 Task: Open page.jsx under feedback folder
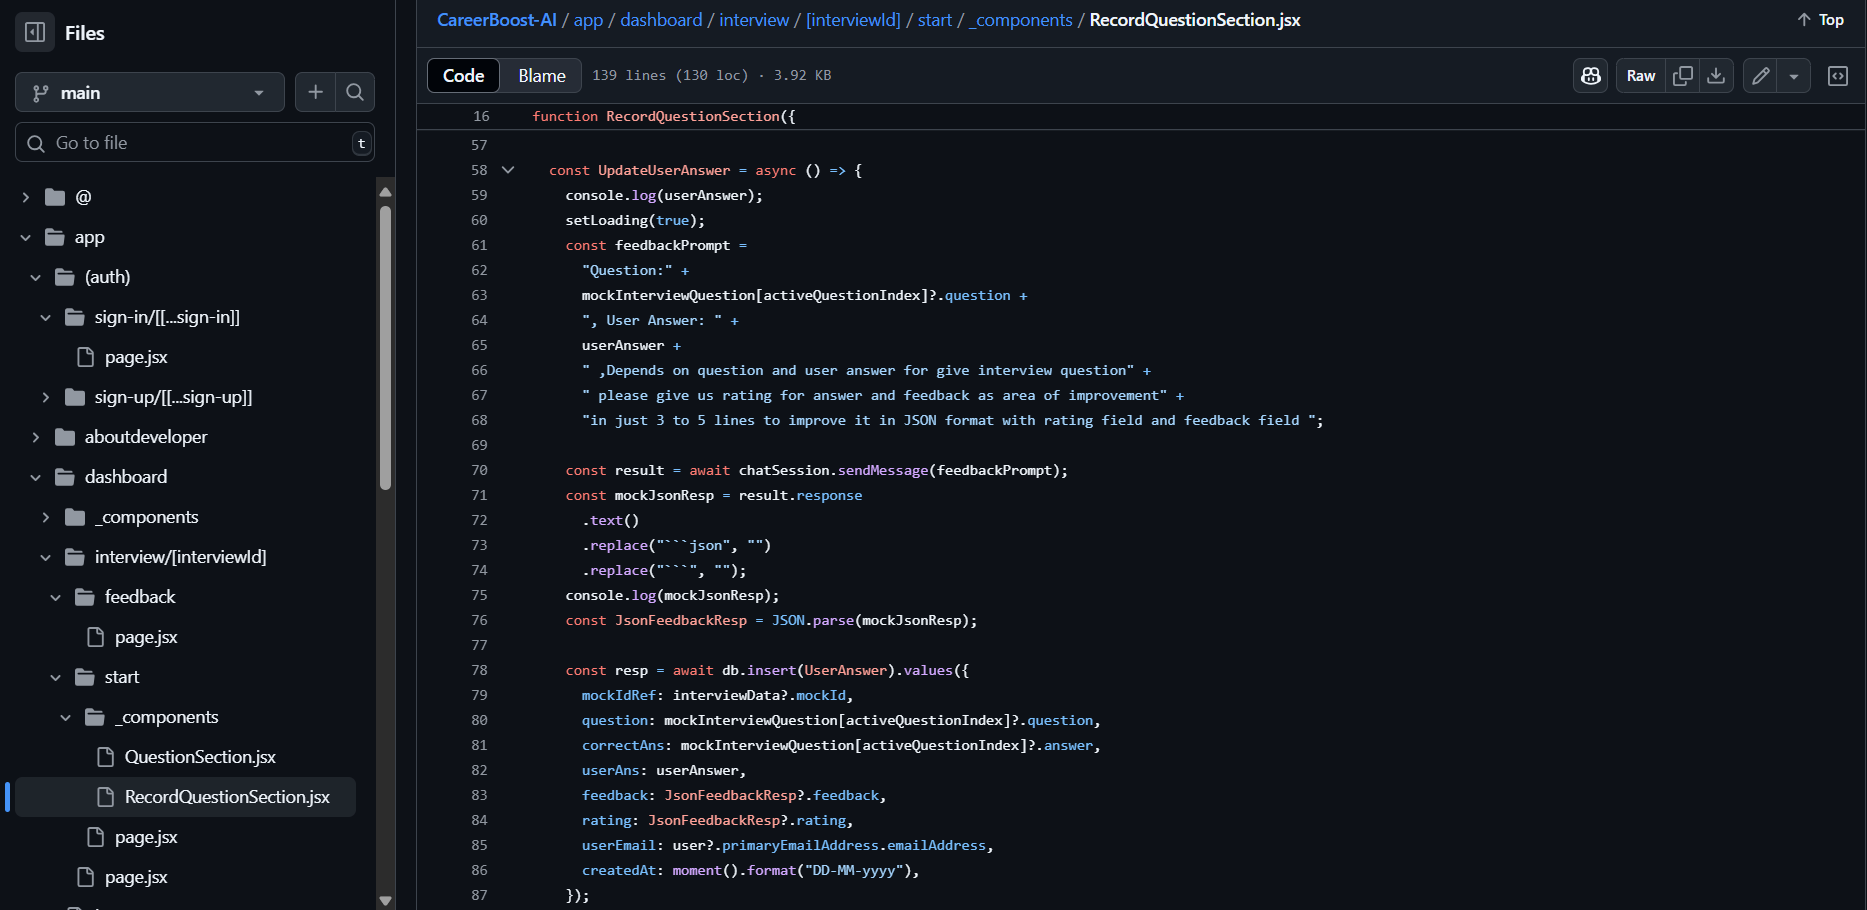click(146, 637)
